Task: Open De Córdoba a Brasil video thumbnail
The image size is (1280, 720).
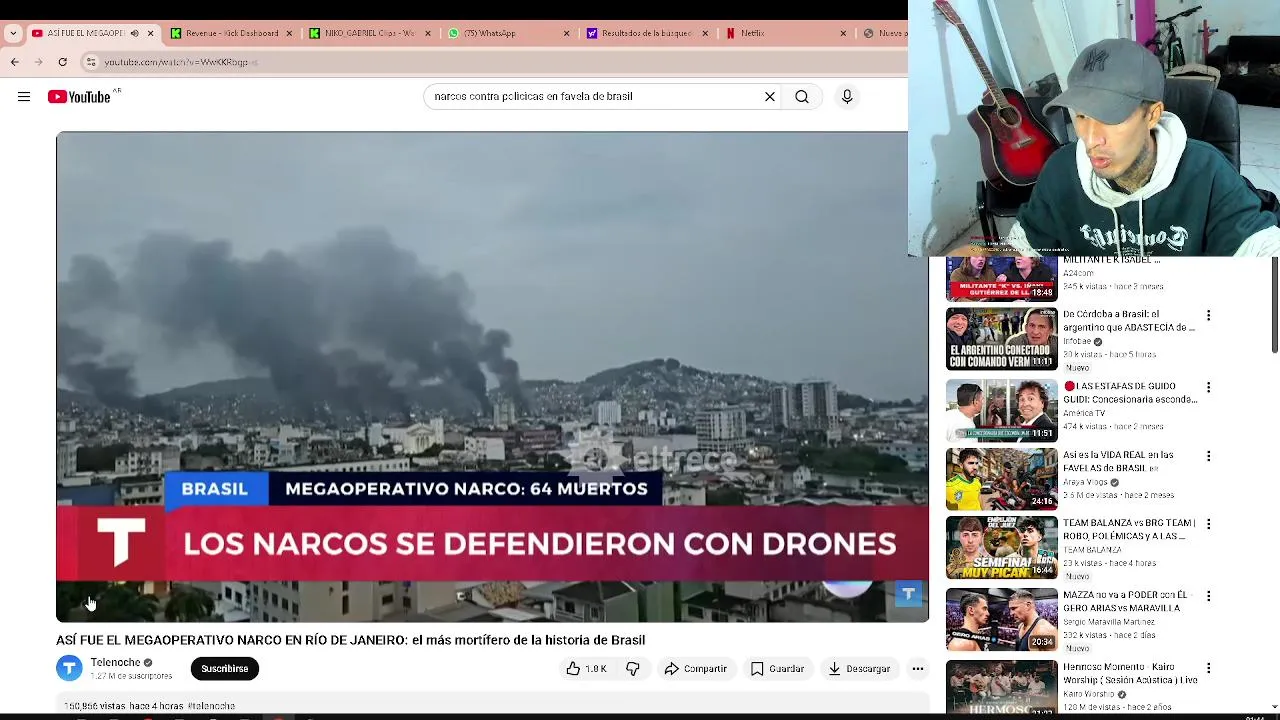Action: pos(1001,339)
